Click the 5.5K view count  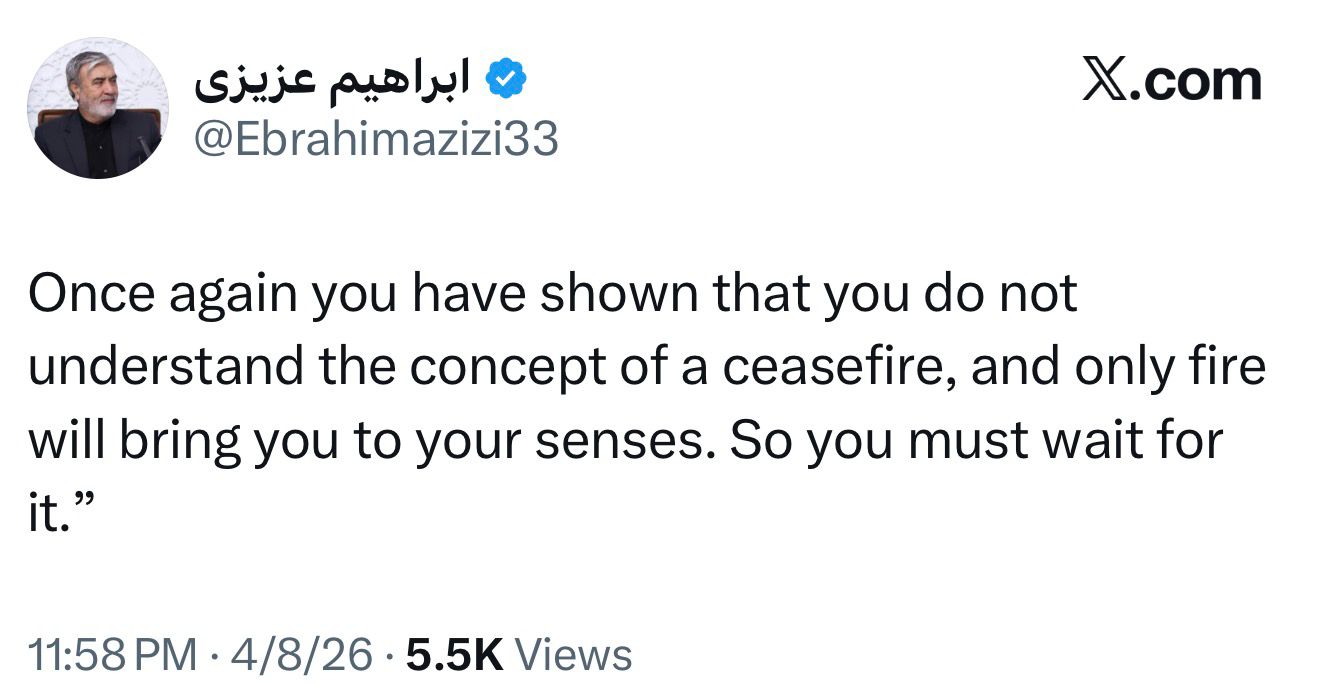pyautogui.click(x=453, y=655)
